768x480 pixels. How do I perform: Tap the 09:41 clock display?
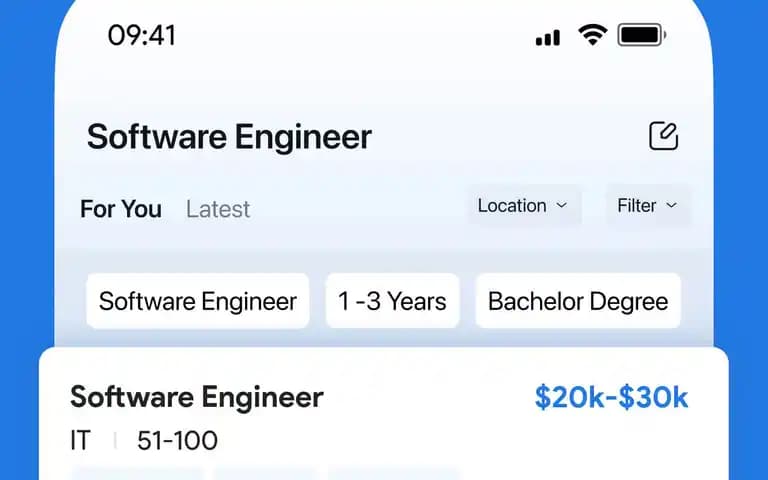pyautogui.click(x=142, y=35)
